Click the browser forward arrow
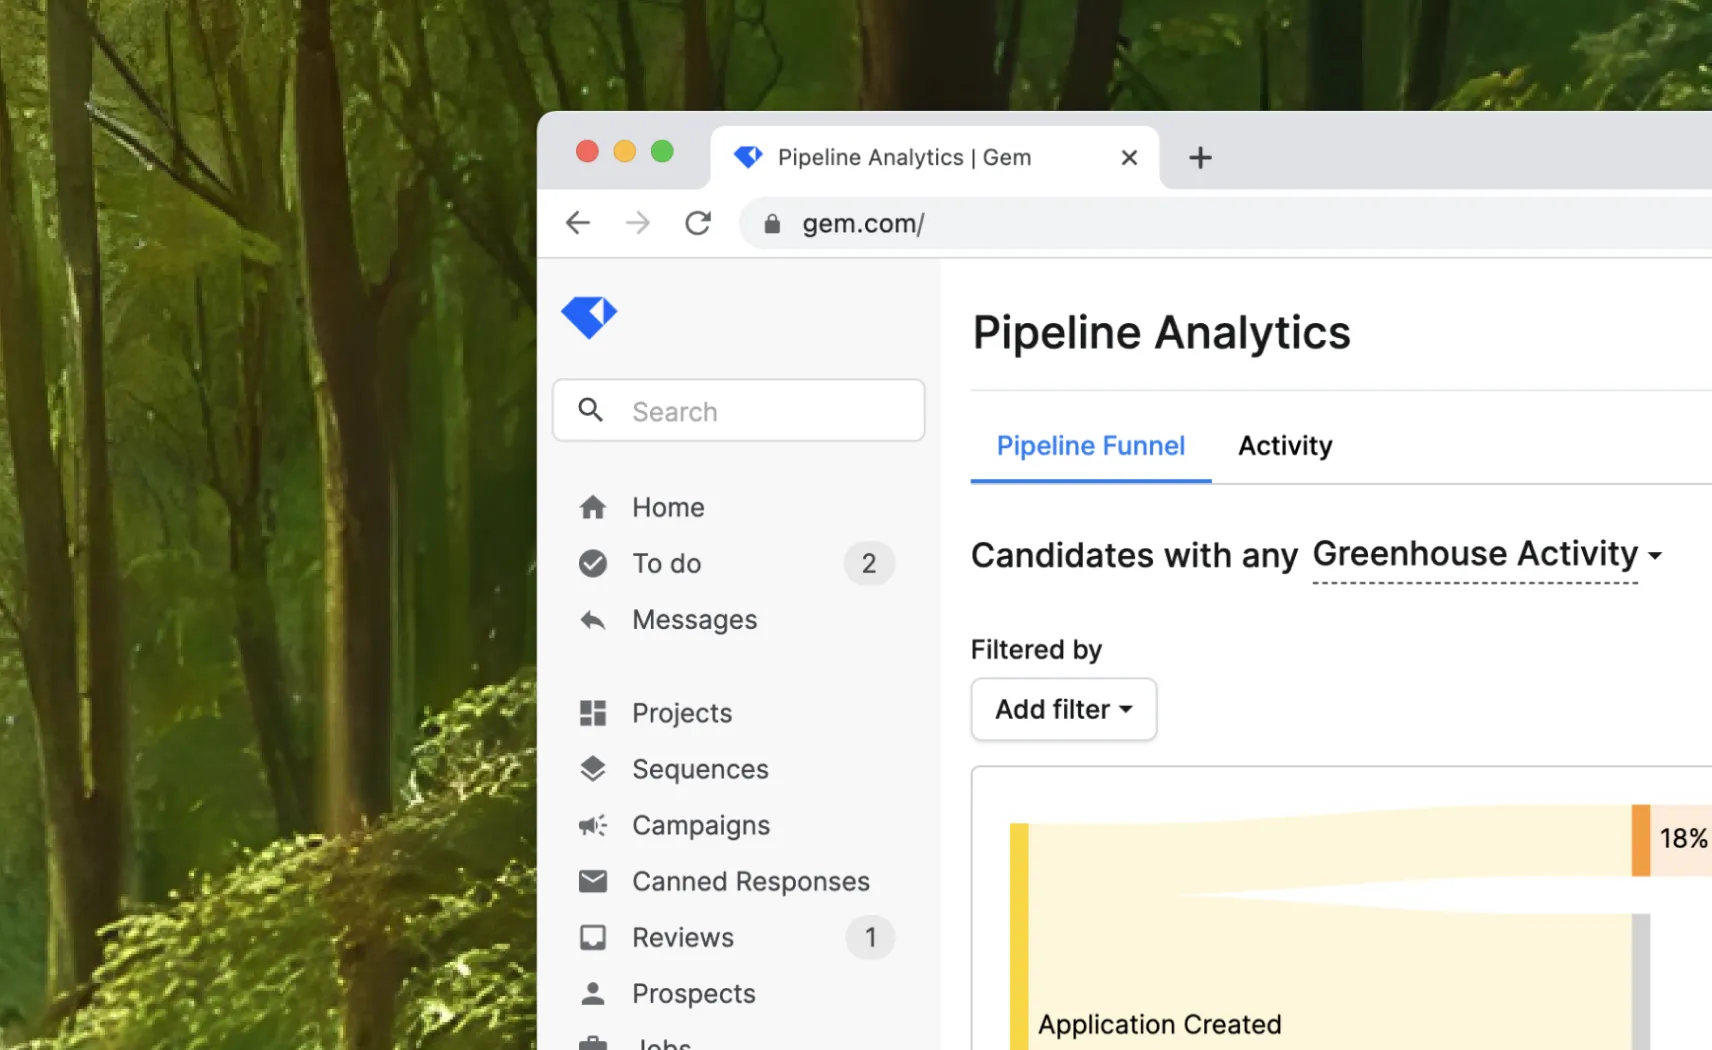The width and height of the screenshot is (1712, 1050). (x=638, y=223)
